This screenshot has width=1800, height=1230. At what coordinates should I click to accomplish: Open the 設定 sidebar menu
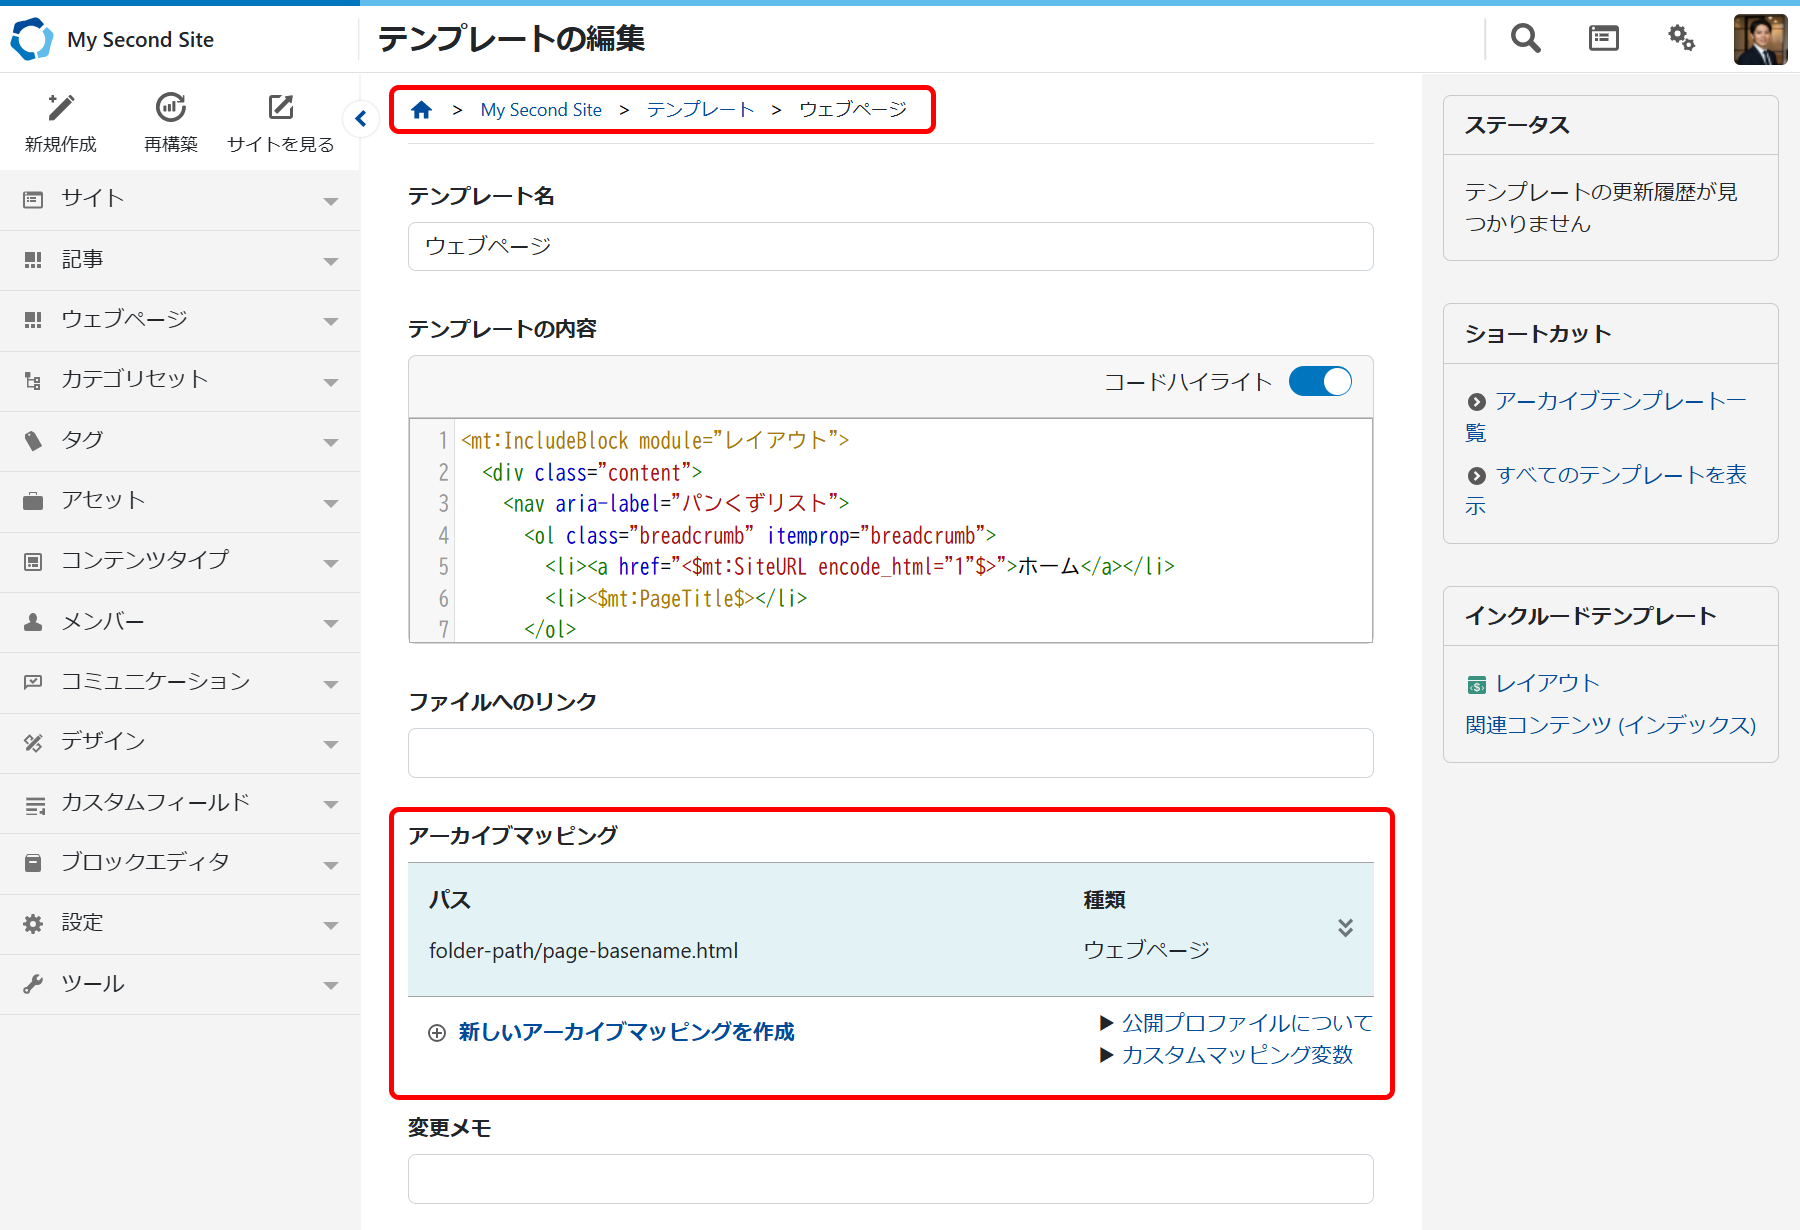pos(180,923)
